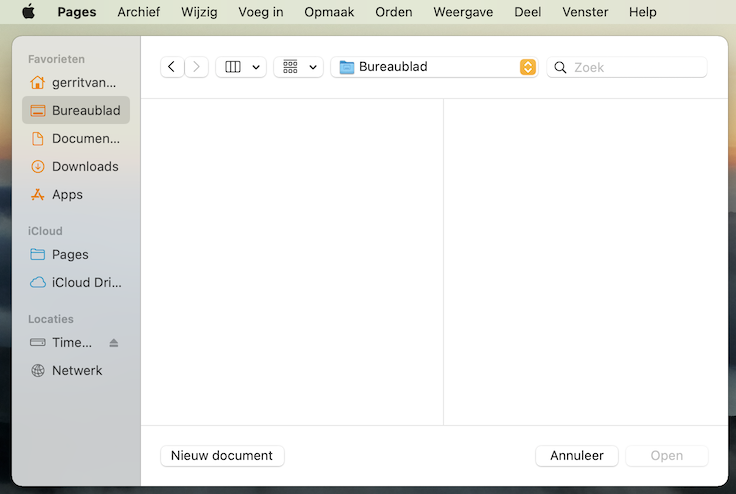Open the Help menu
The image size is (736, 494).
click(x=643, y=12)
